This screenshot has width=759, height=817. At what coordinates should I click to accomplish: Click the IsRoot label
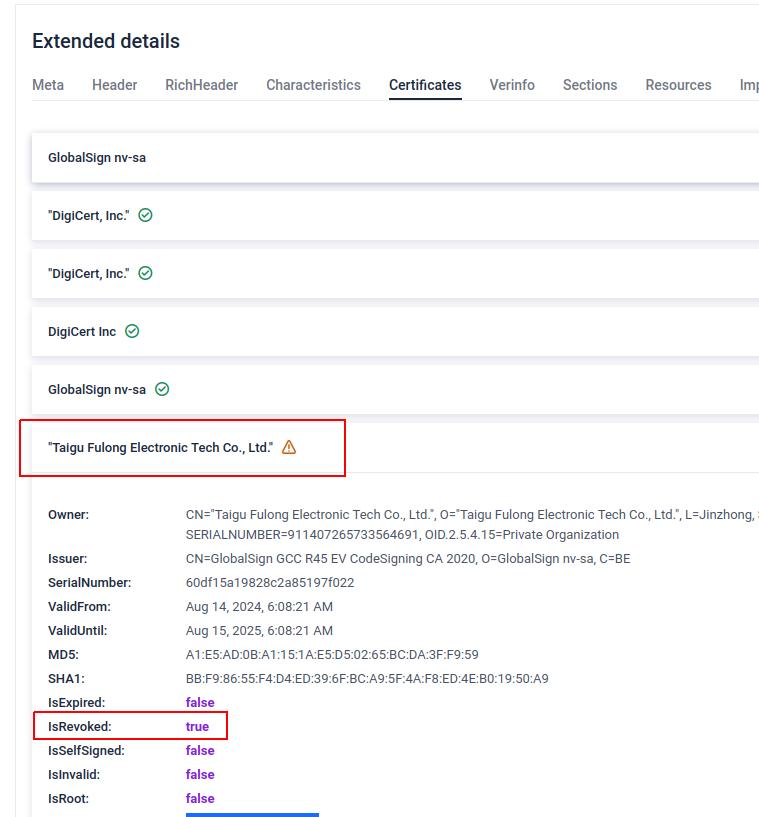[69, 798]
